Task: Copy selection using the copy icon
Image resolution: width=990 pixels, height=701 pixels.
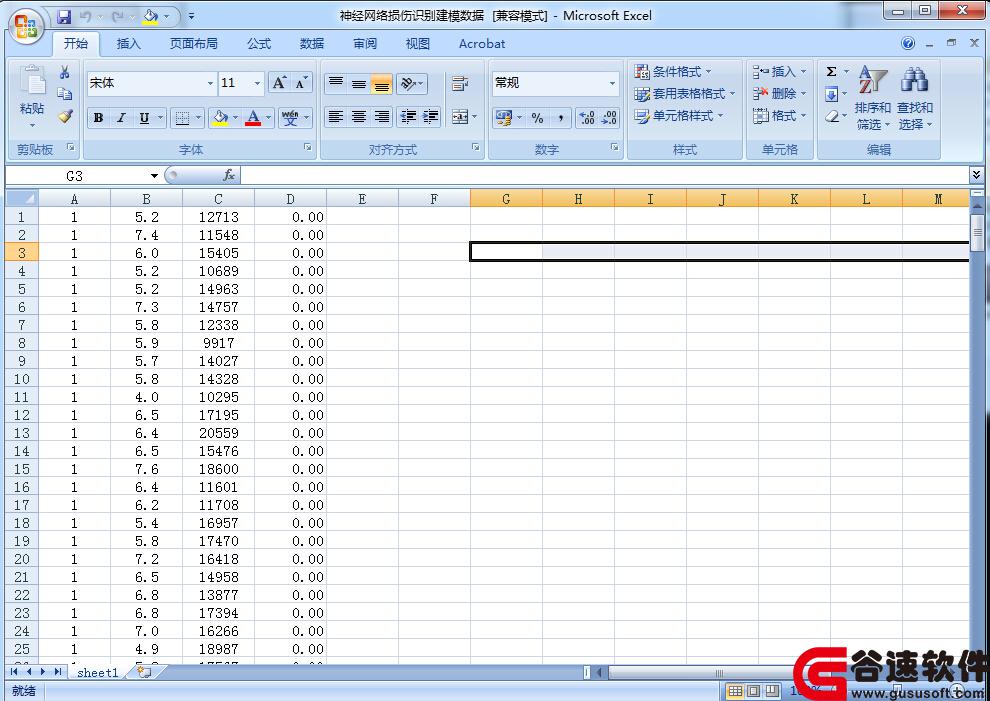Action: pyautogui.click(x=64, y=94)
